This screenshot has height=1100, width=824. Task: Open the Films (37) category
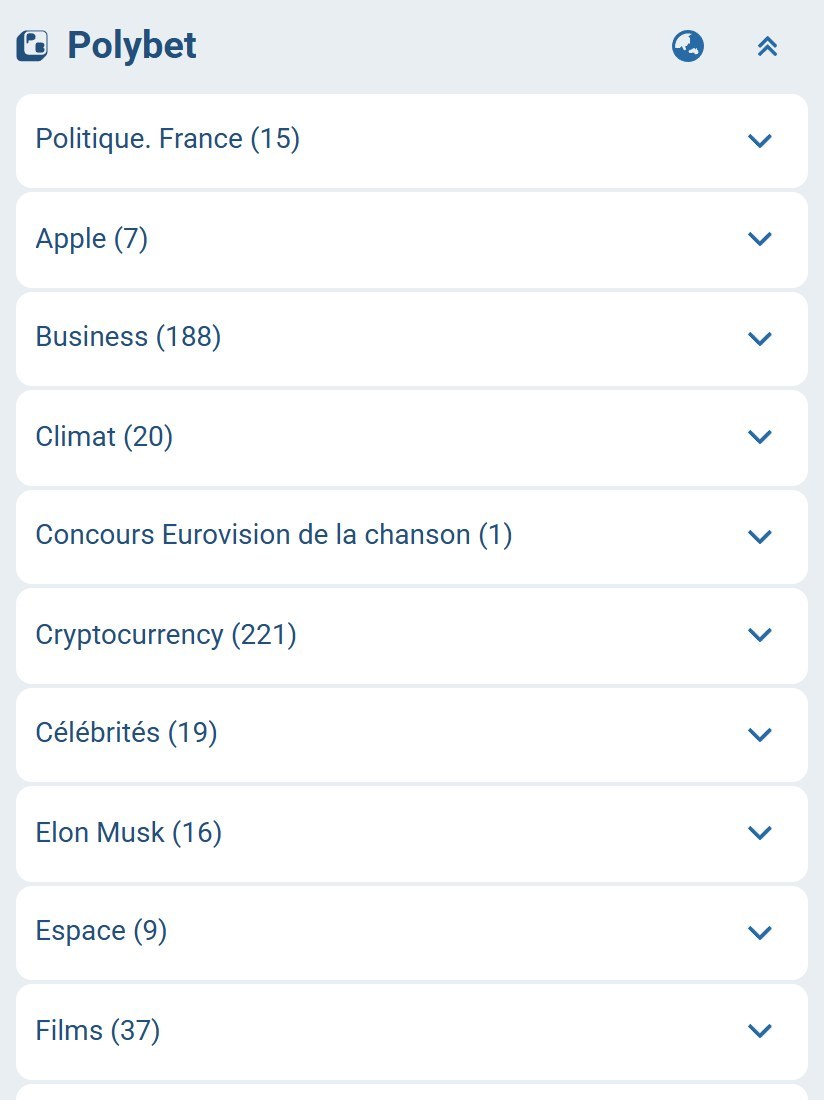97,1031
